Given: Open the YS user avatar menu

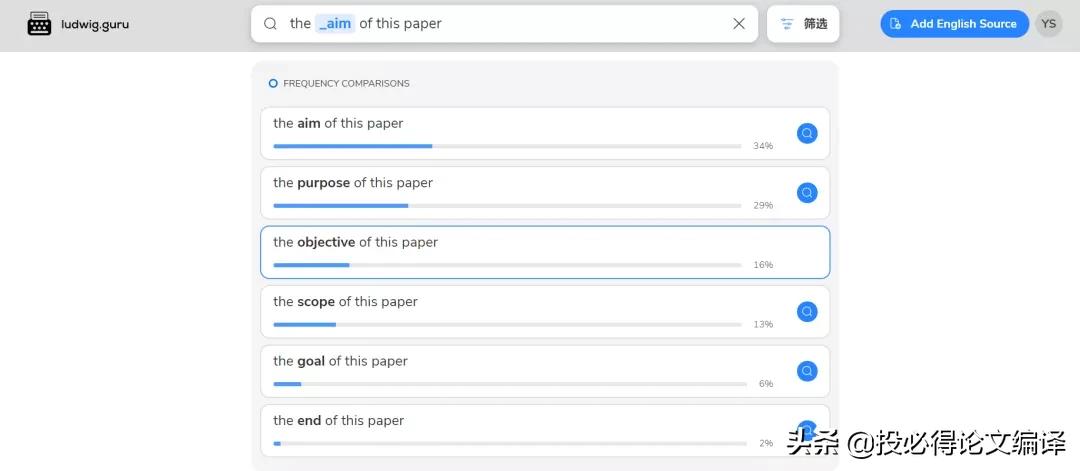Looking at the screenshot, I should 1048,24.
